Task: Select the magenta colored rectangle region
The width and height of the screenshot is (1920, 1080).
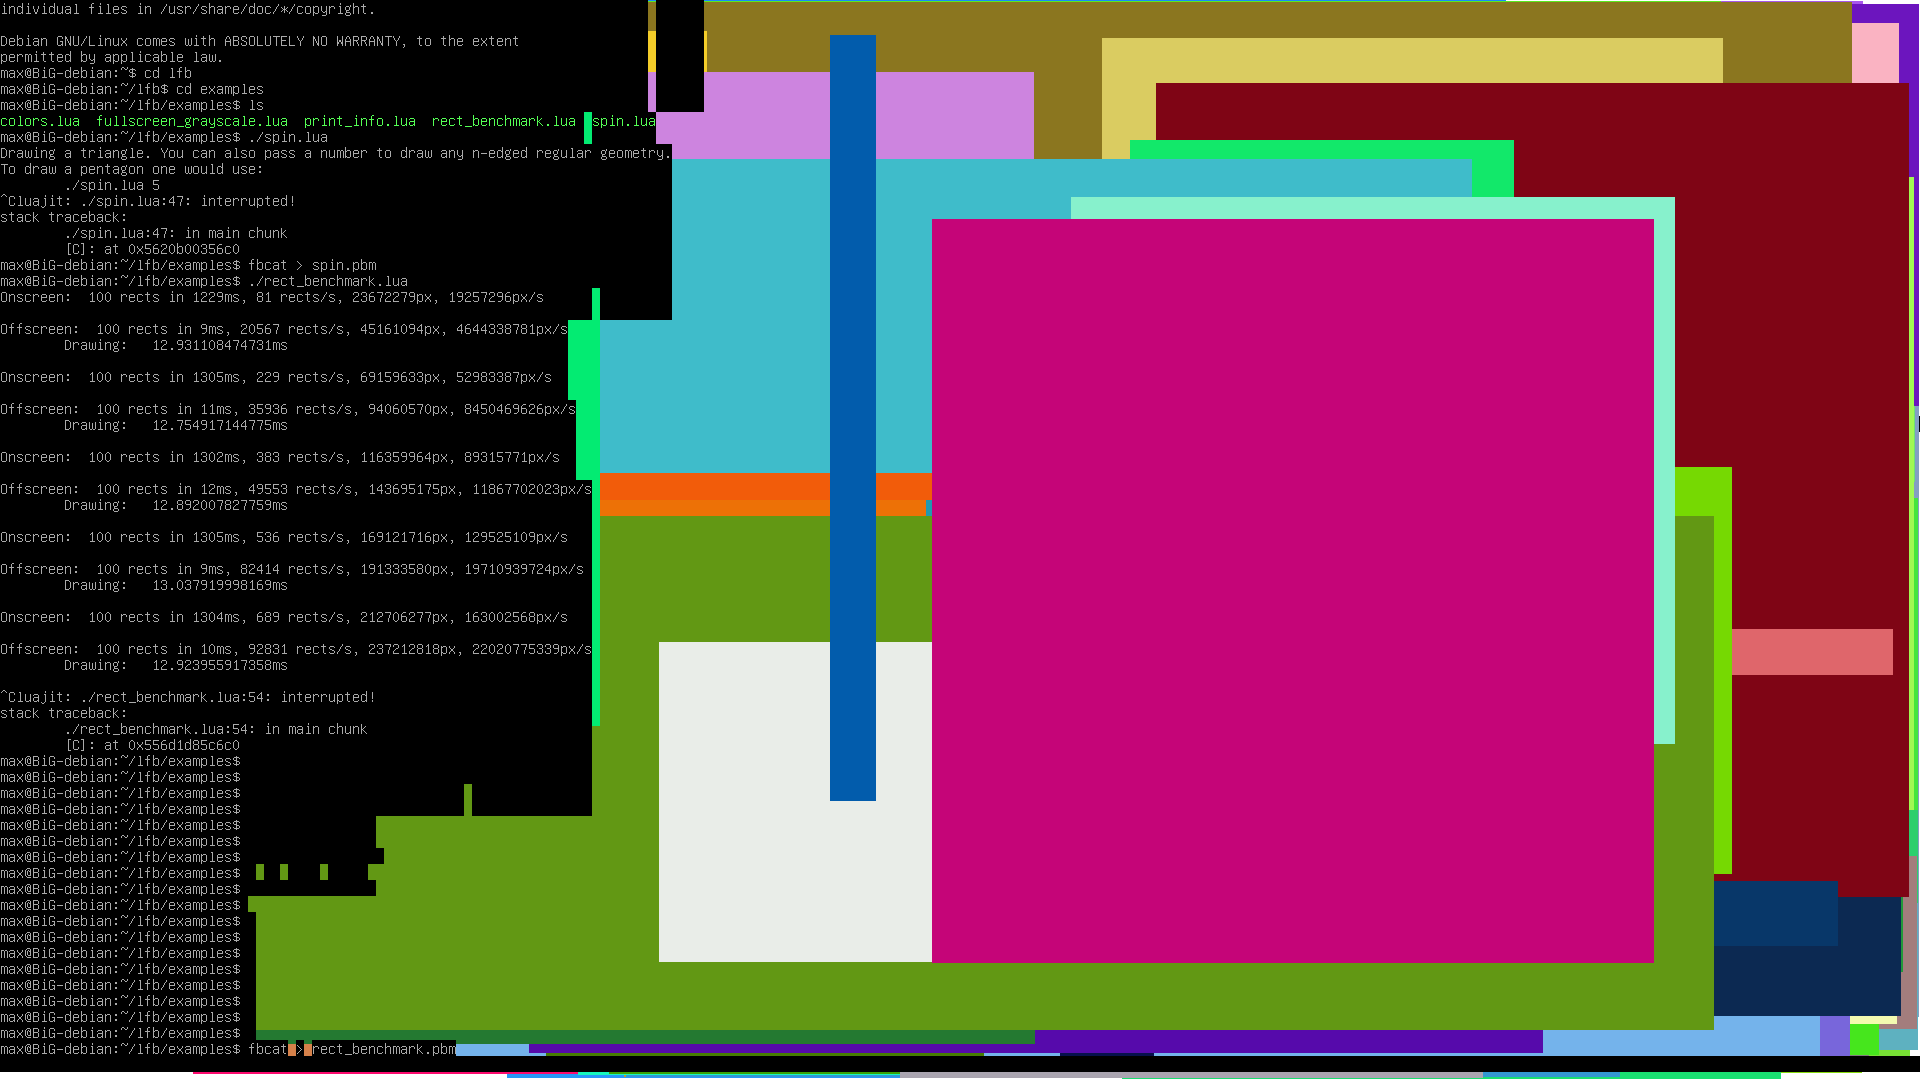Action: [1294, 589]
